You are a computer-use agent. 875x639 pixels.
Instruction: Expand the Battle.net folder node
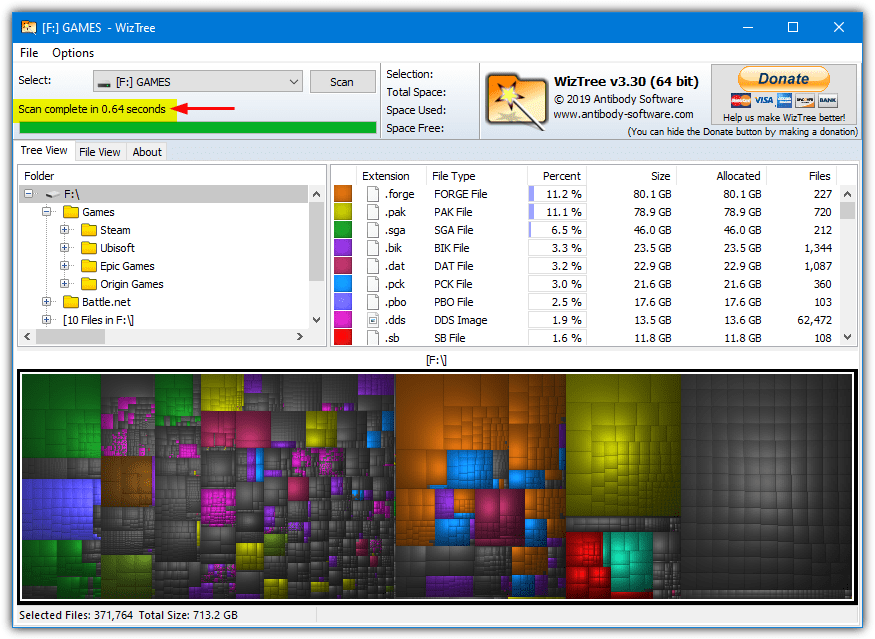pos(46,301)
